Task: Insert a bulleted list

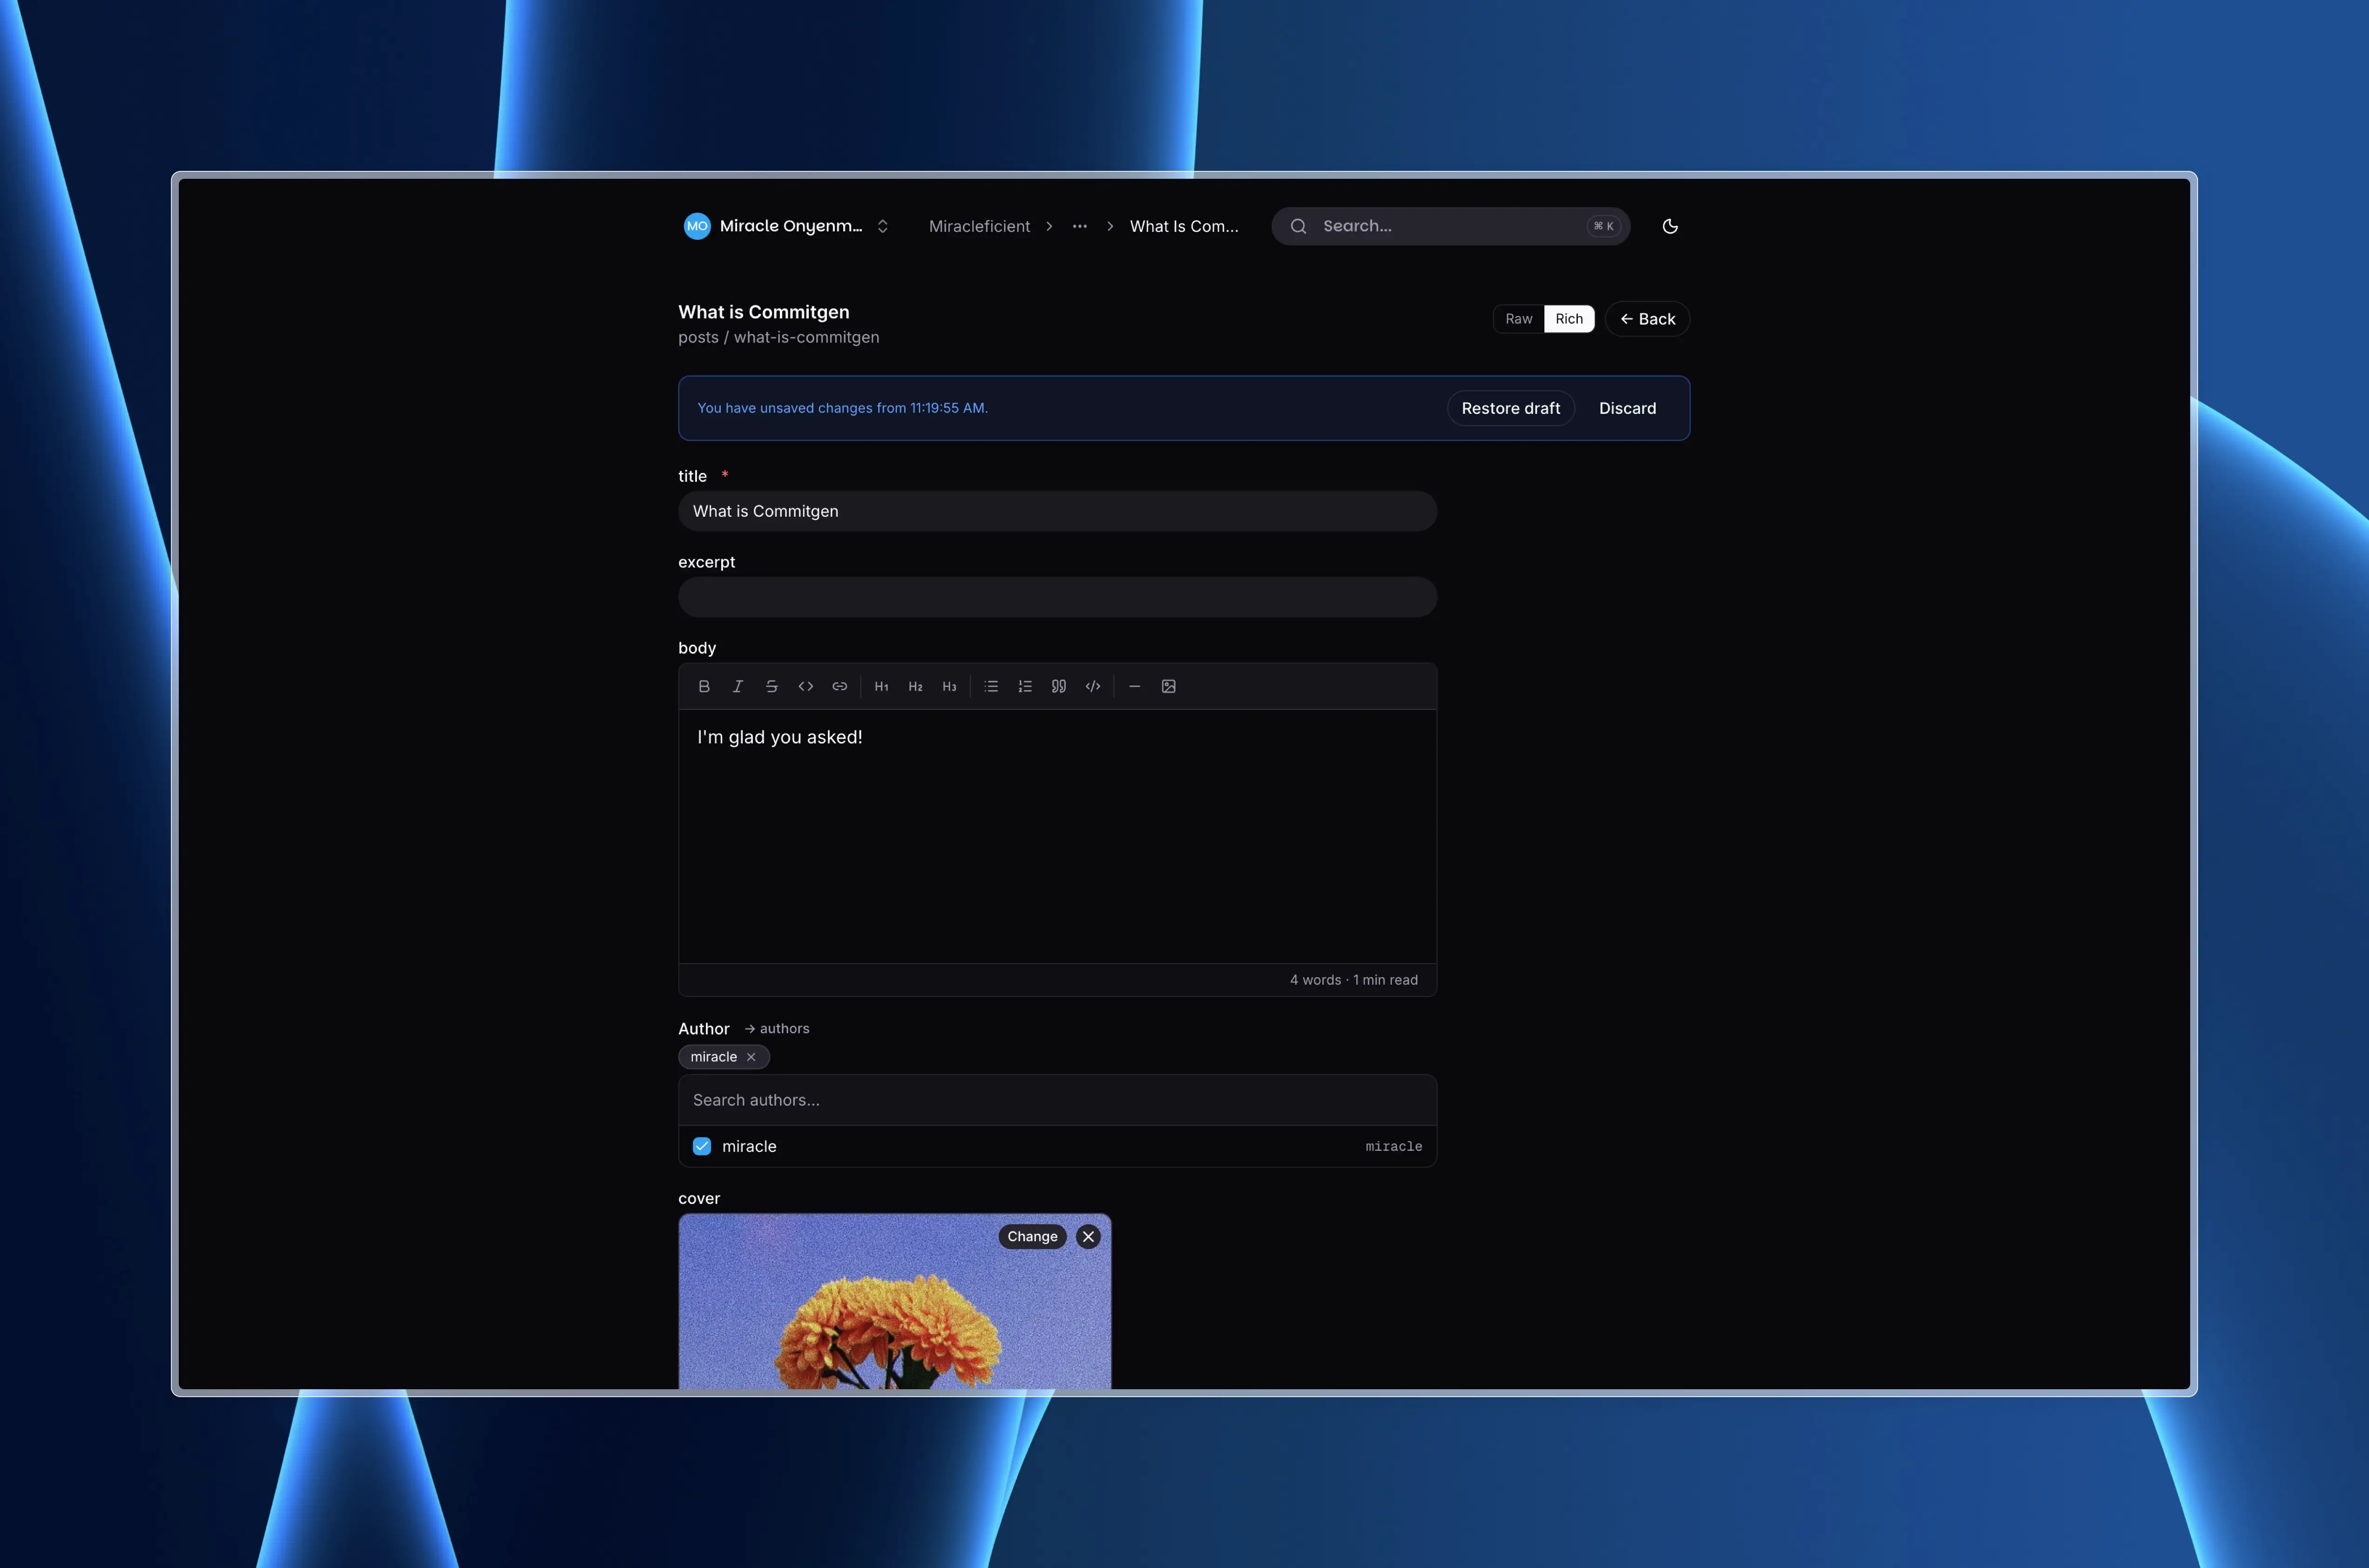Action: pos(991,686)
